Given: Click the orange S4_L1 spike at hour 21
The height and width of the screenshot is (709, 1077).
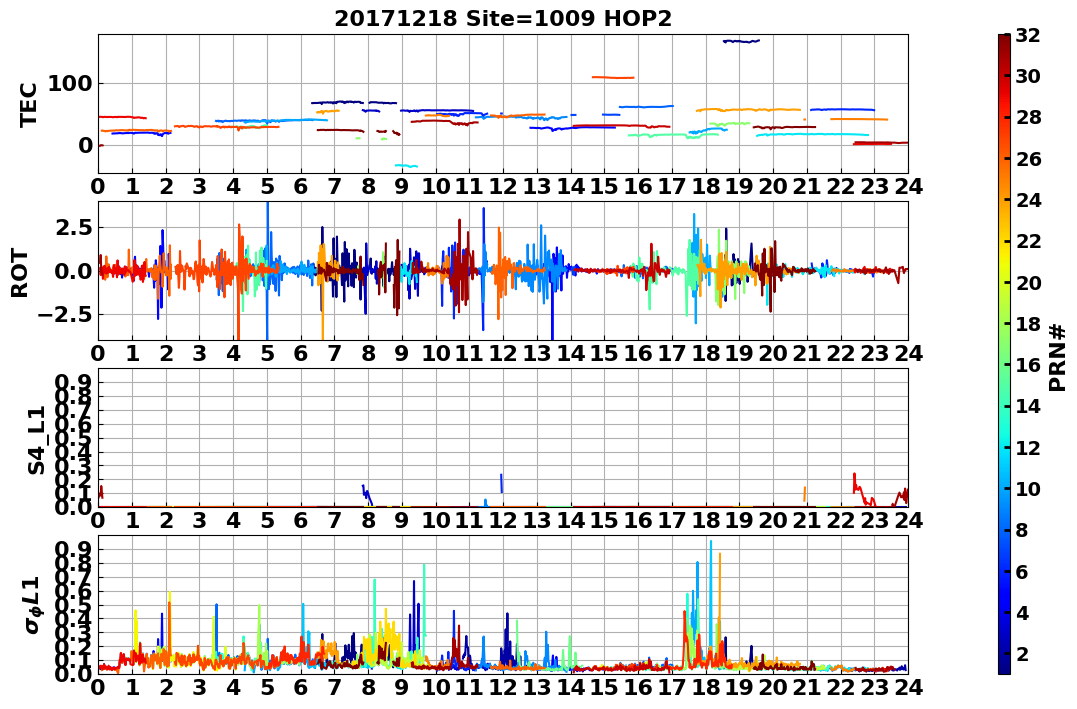Looking at the screenshot, I should click(804, 494).
